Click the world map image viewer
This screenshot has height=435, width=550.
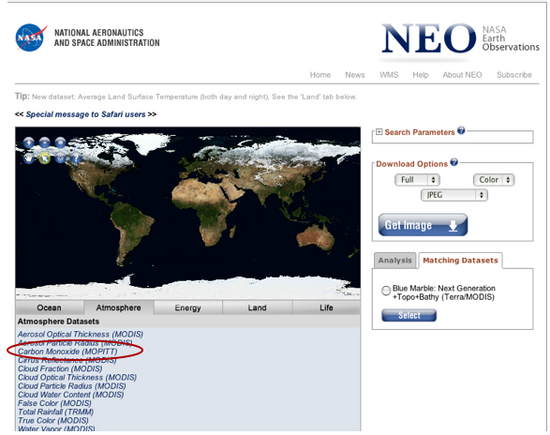coord(188,213)
